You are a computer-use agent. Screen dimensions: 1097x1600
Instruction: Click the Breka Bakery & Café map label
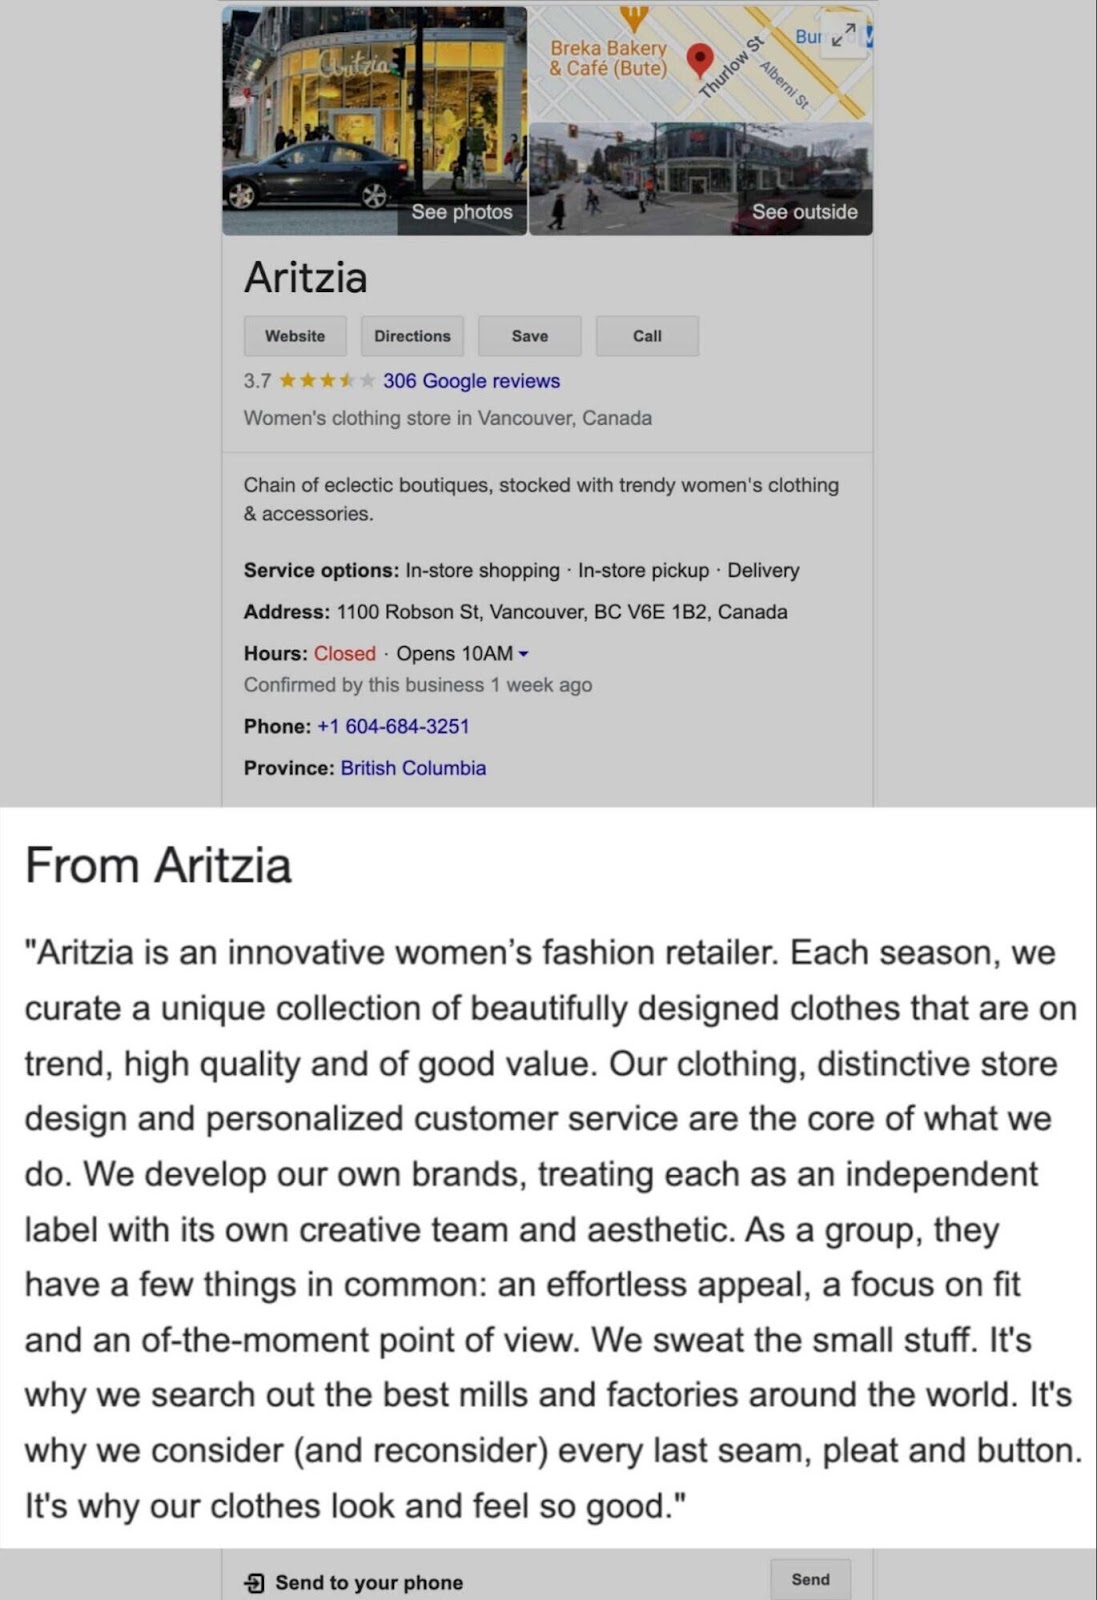(x=610, y=57)
